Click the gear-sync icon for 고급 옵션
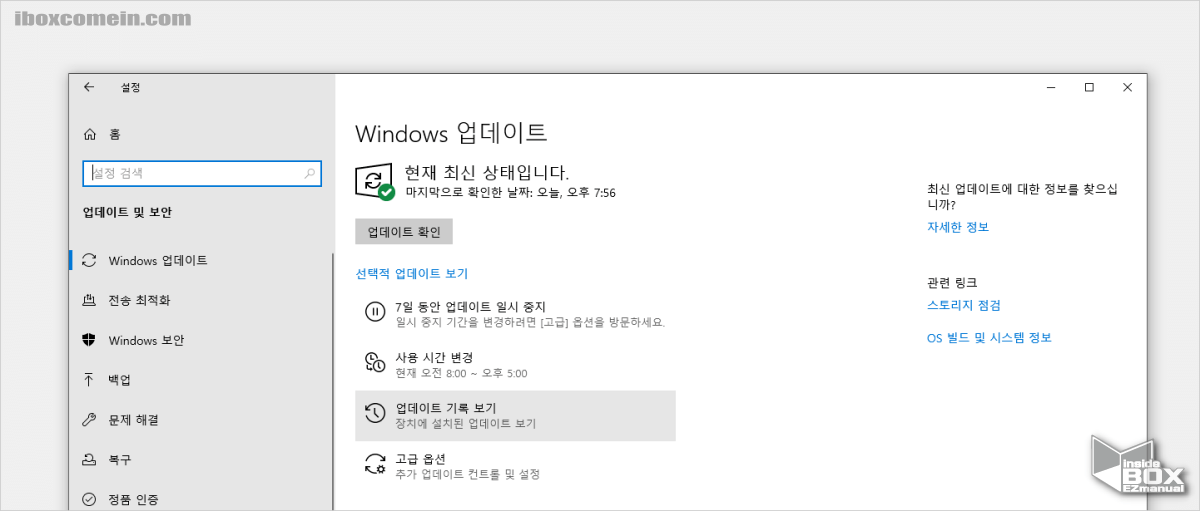Viewport: 1200px width, 511px height. [x=375, y=464]
